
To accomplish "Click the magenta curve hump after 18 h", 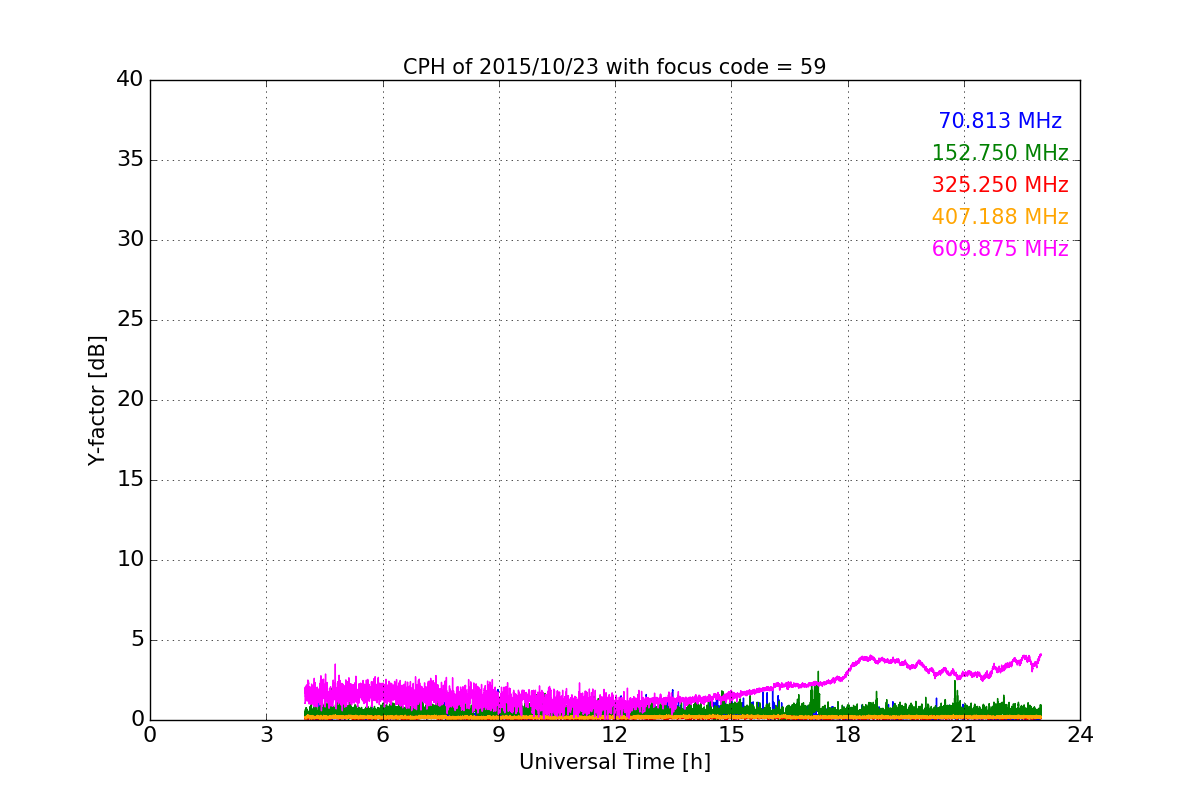I will pyautogui.click(x=870, y=659).
